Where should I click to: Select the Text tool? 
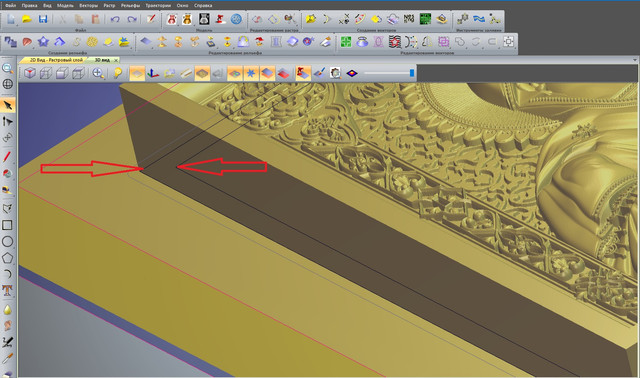(x=7, y=290)
